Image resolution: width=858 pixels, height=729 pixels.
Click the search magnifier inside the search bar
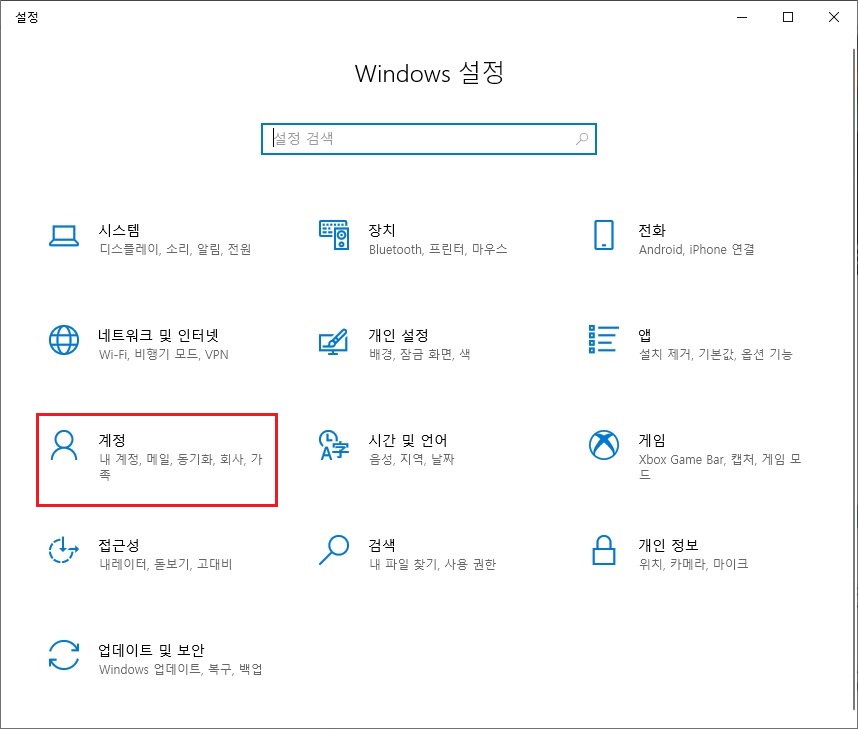click(581, 139)
